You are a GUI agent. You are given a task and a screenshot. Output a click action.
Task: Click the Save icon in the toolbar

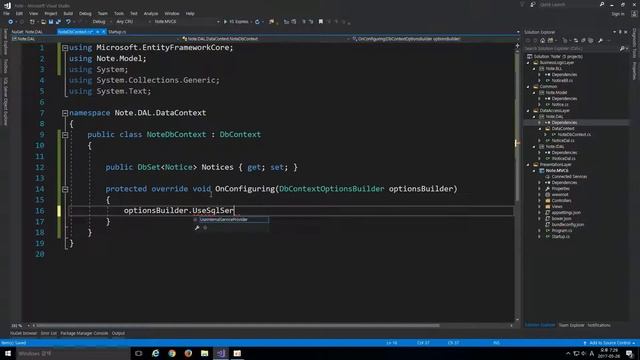click(x=51, y=22)
